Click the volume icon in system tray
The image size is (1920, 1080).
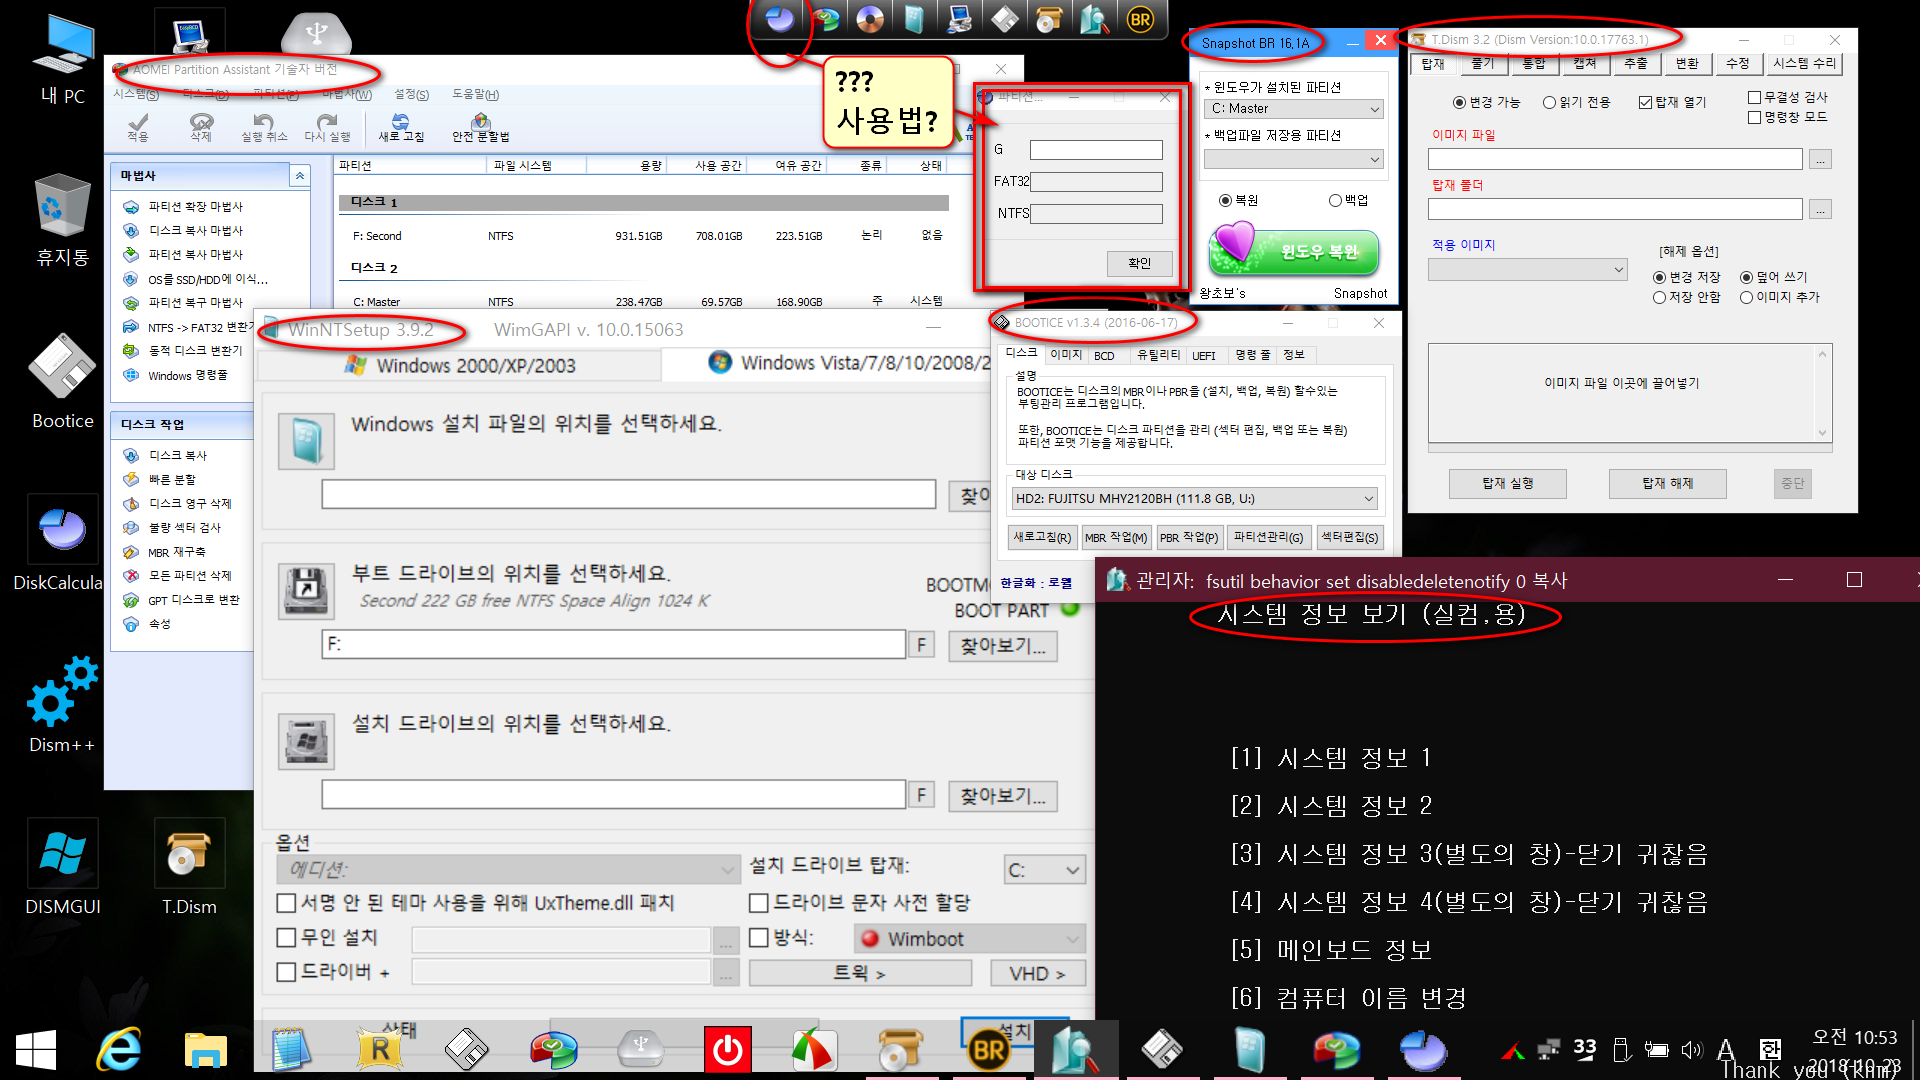coord(1691,1049)
